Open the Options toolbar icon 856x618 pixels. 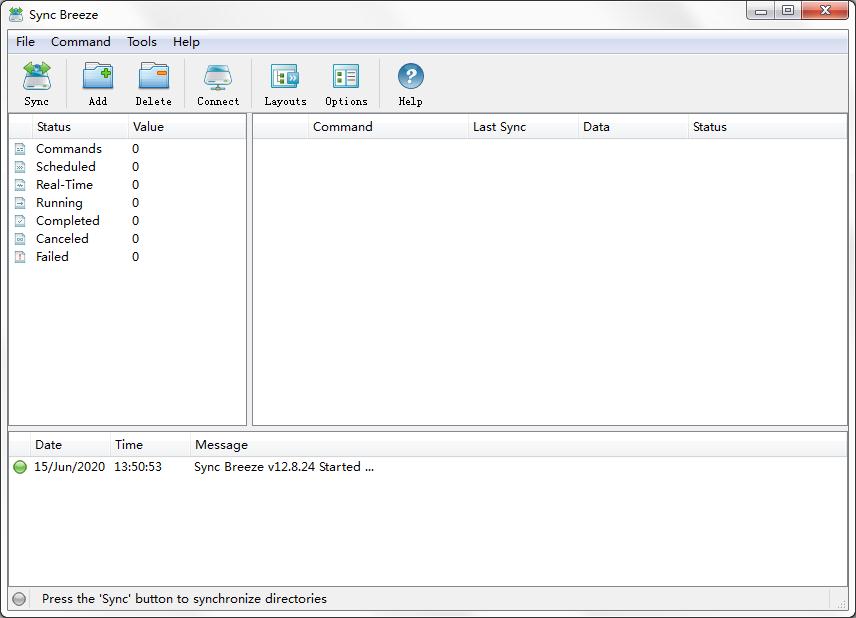[346, 78]
